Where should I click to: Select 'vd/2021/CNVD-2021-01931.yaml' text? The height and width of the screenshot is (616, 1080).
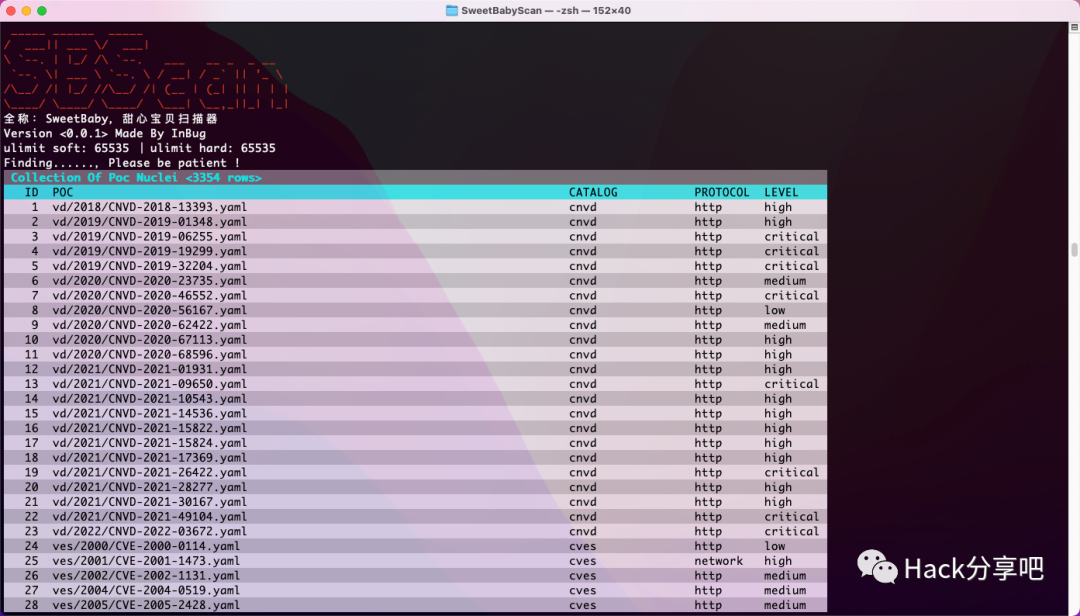[x=149, y=369]
